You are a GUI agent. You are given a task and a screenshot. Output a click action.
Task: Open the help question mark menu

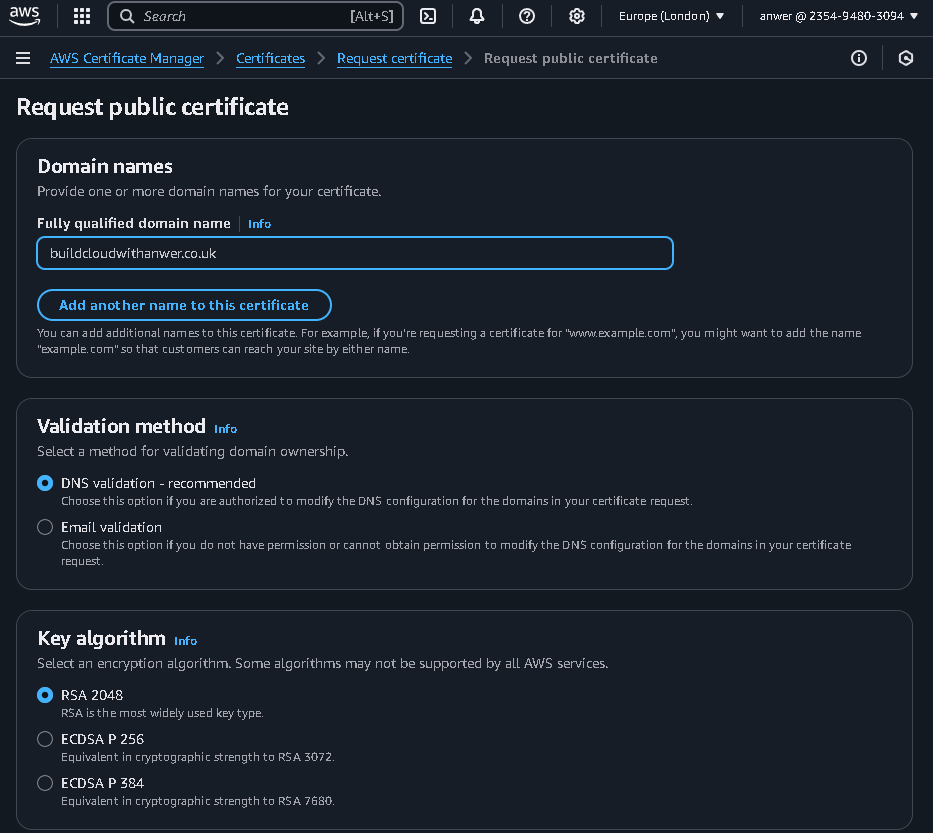(x=527, y=16)
